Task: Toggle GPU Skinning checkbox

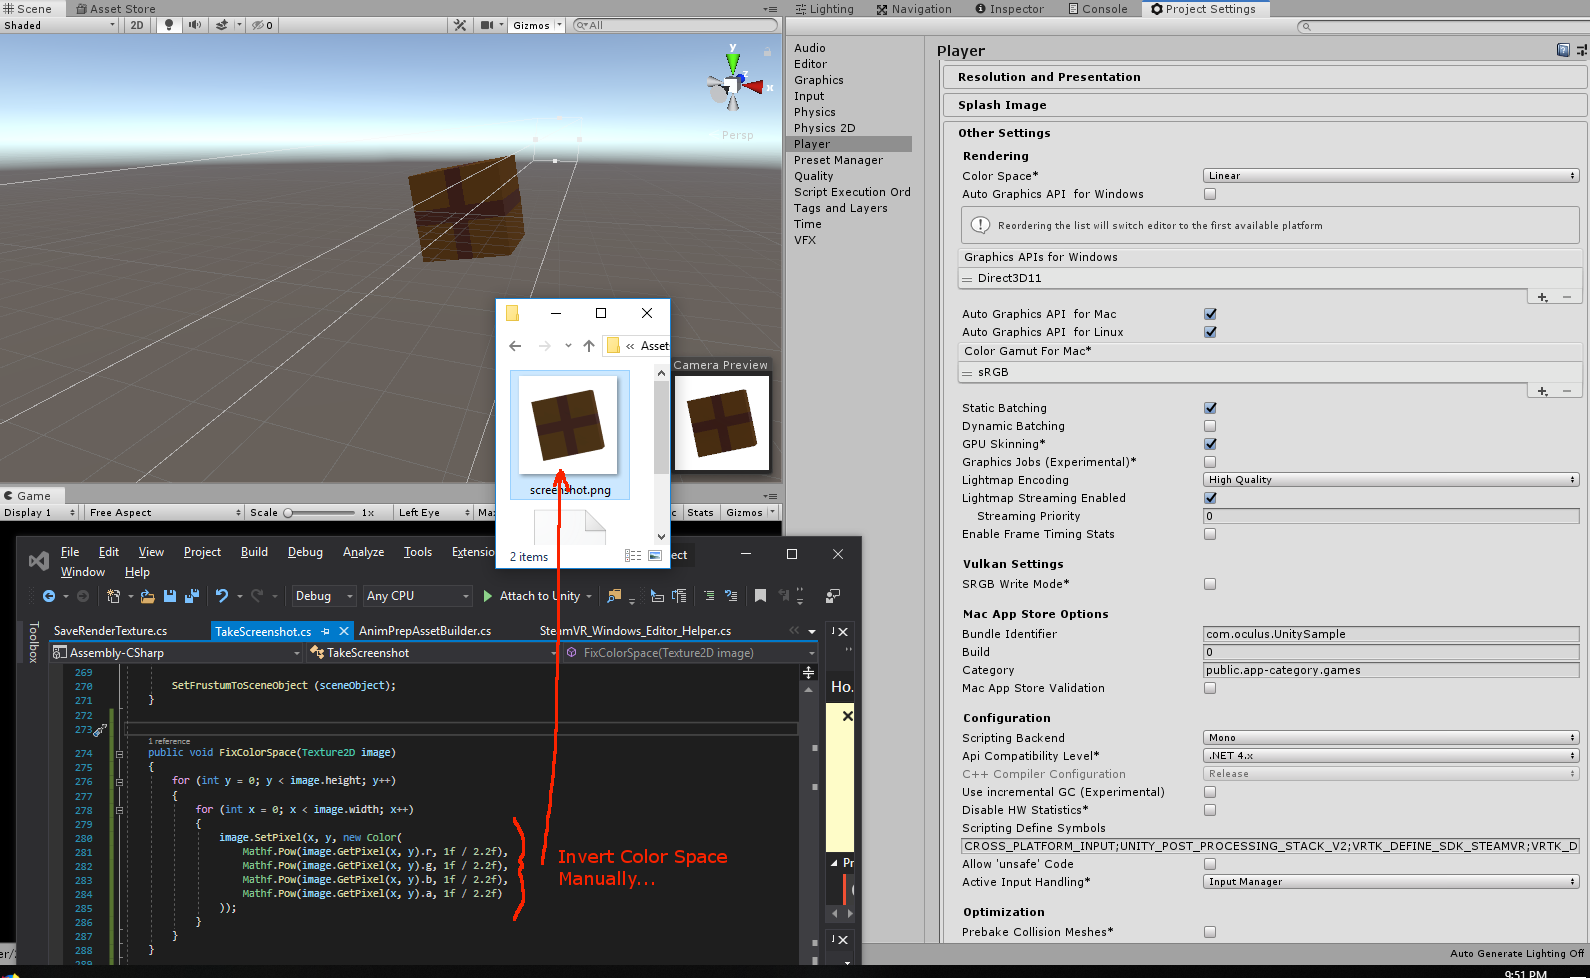Action: point(1210,444)
